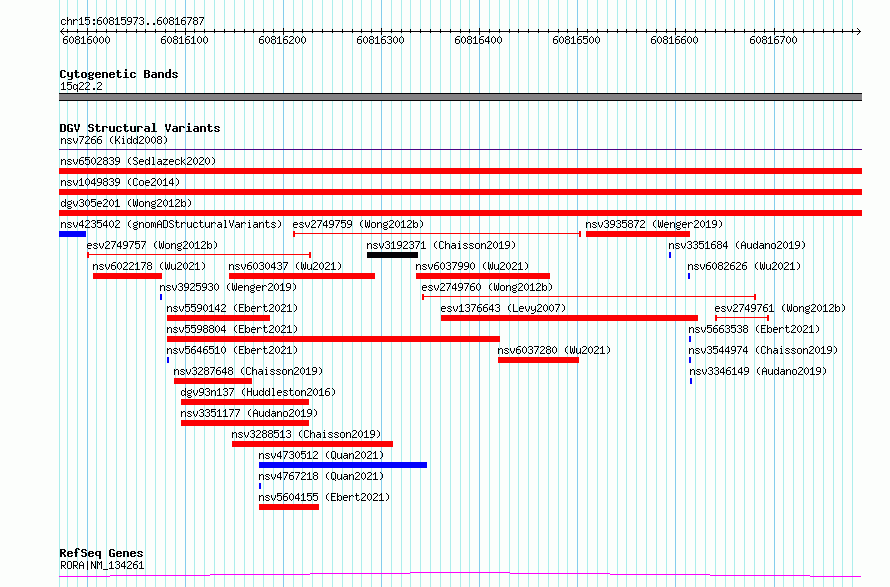Open nsv3351684 (Audano2019) variant
This screenshot has height=587, width=890.
click(x=737, y=245)
